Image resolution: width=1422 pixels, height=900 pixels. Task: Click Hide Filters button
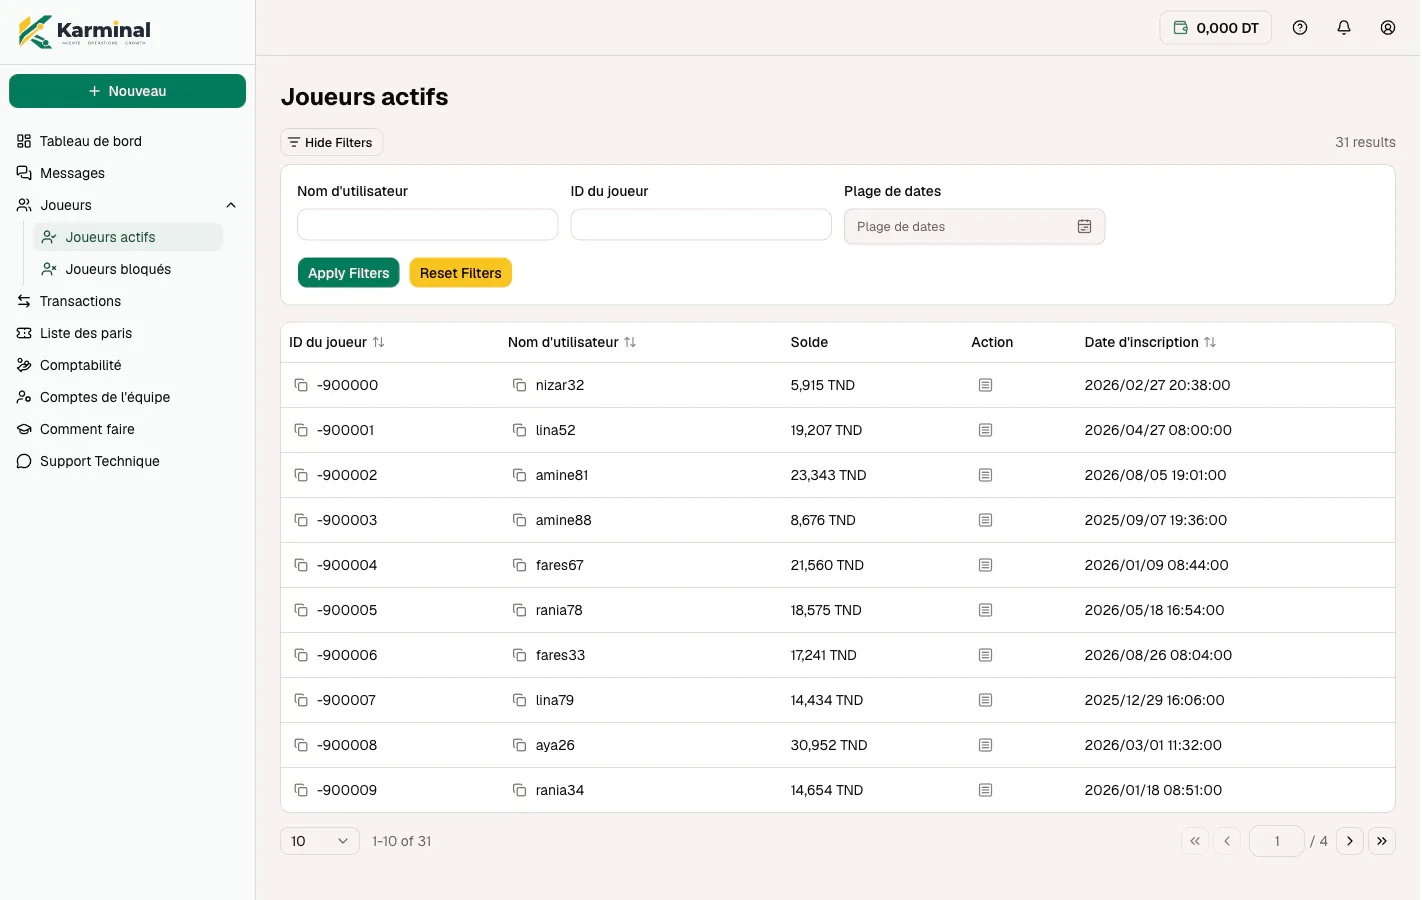[x=331, y=142]
